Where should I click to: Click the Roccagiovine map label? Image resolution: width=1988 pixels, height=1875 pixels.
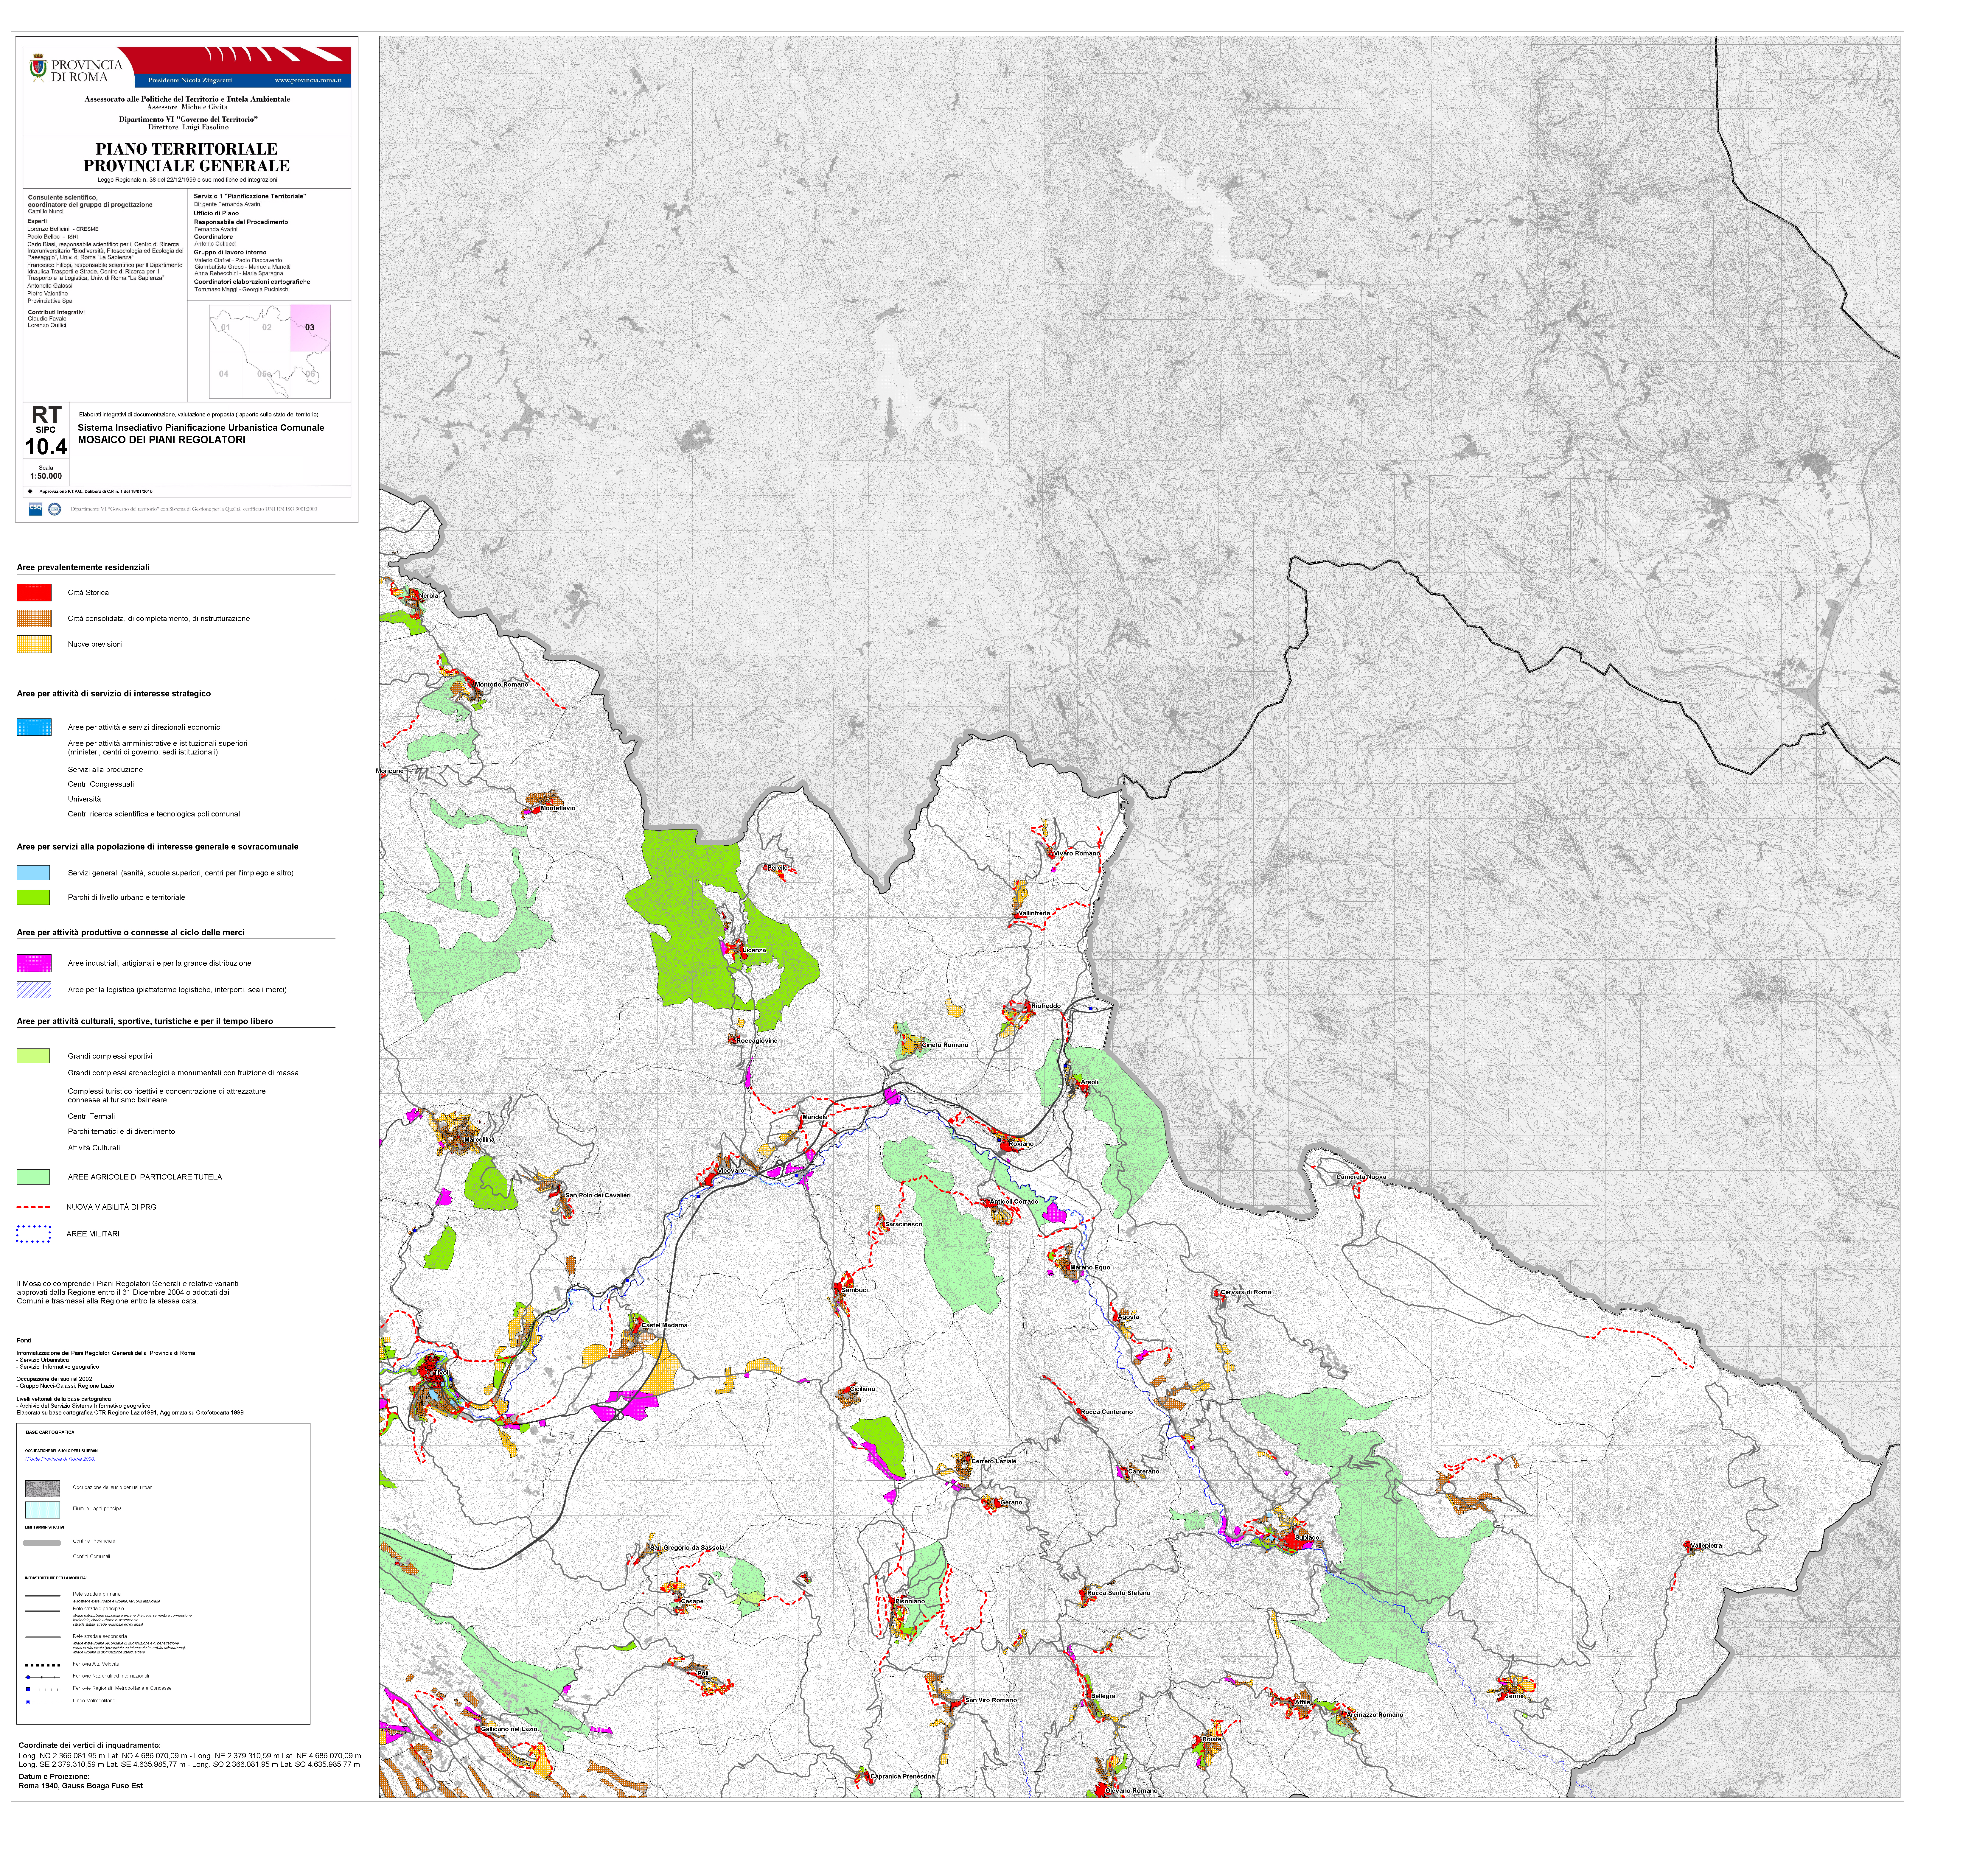click(757, 1041)
